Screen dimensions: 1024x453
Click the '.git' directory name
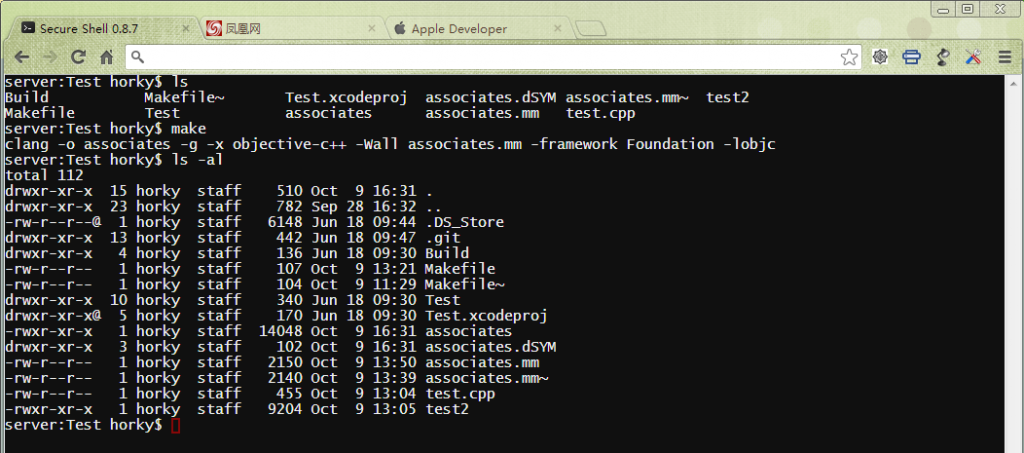point(442,238)
